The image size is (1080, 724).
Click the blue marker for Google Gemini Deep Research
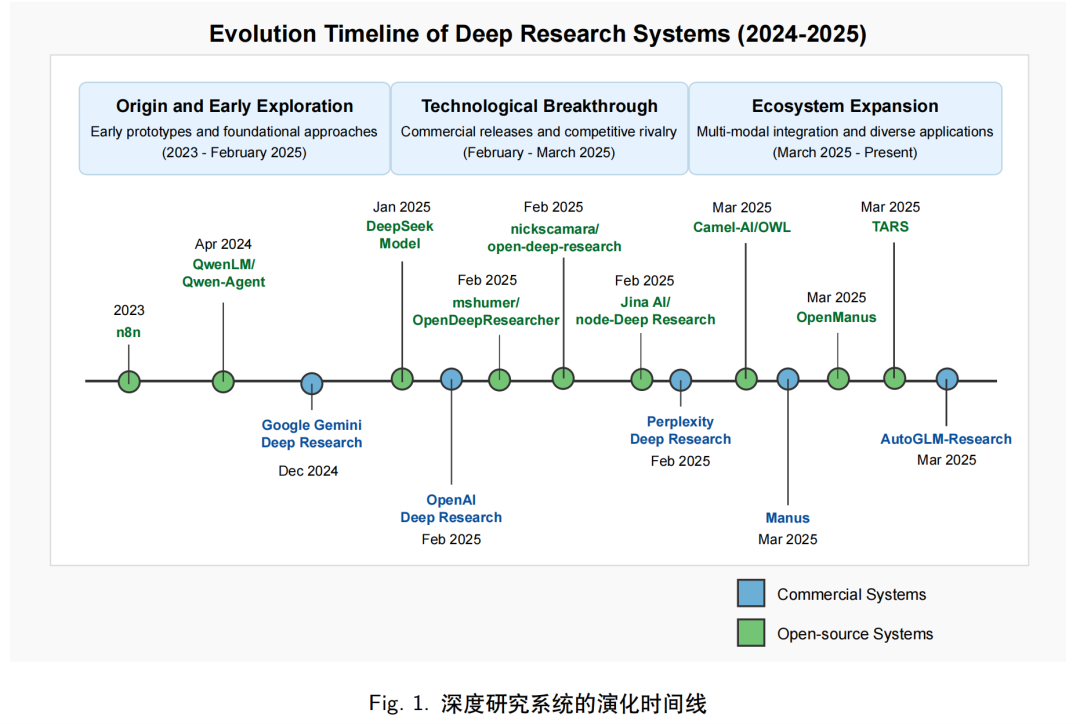(312, 384)
